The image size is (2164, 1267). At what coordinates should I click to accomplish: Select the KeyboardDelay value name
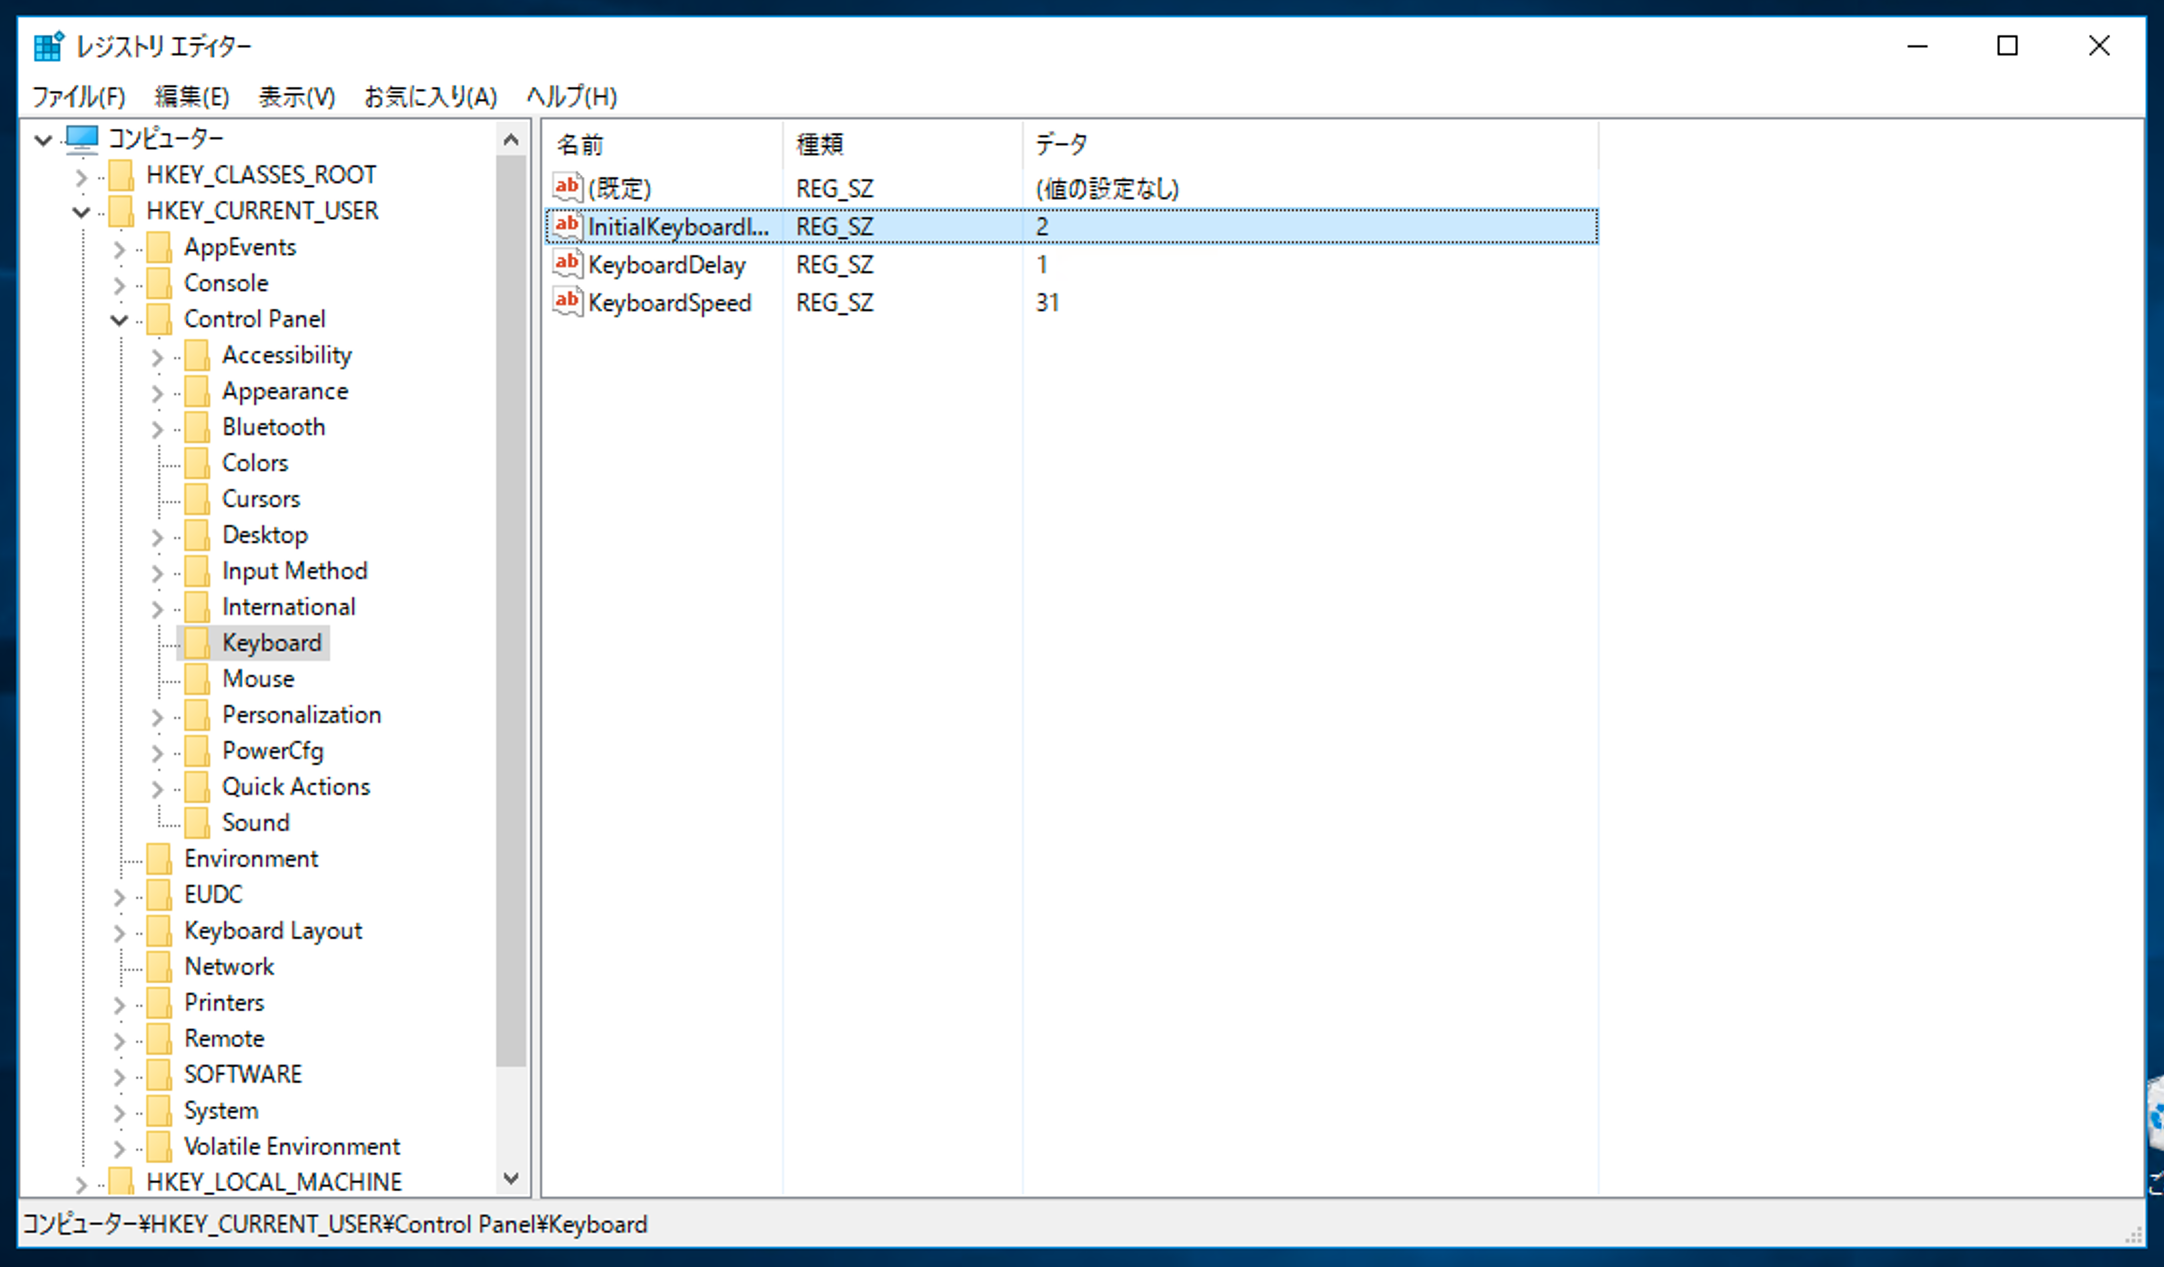(667, 265)
